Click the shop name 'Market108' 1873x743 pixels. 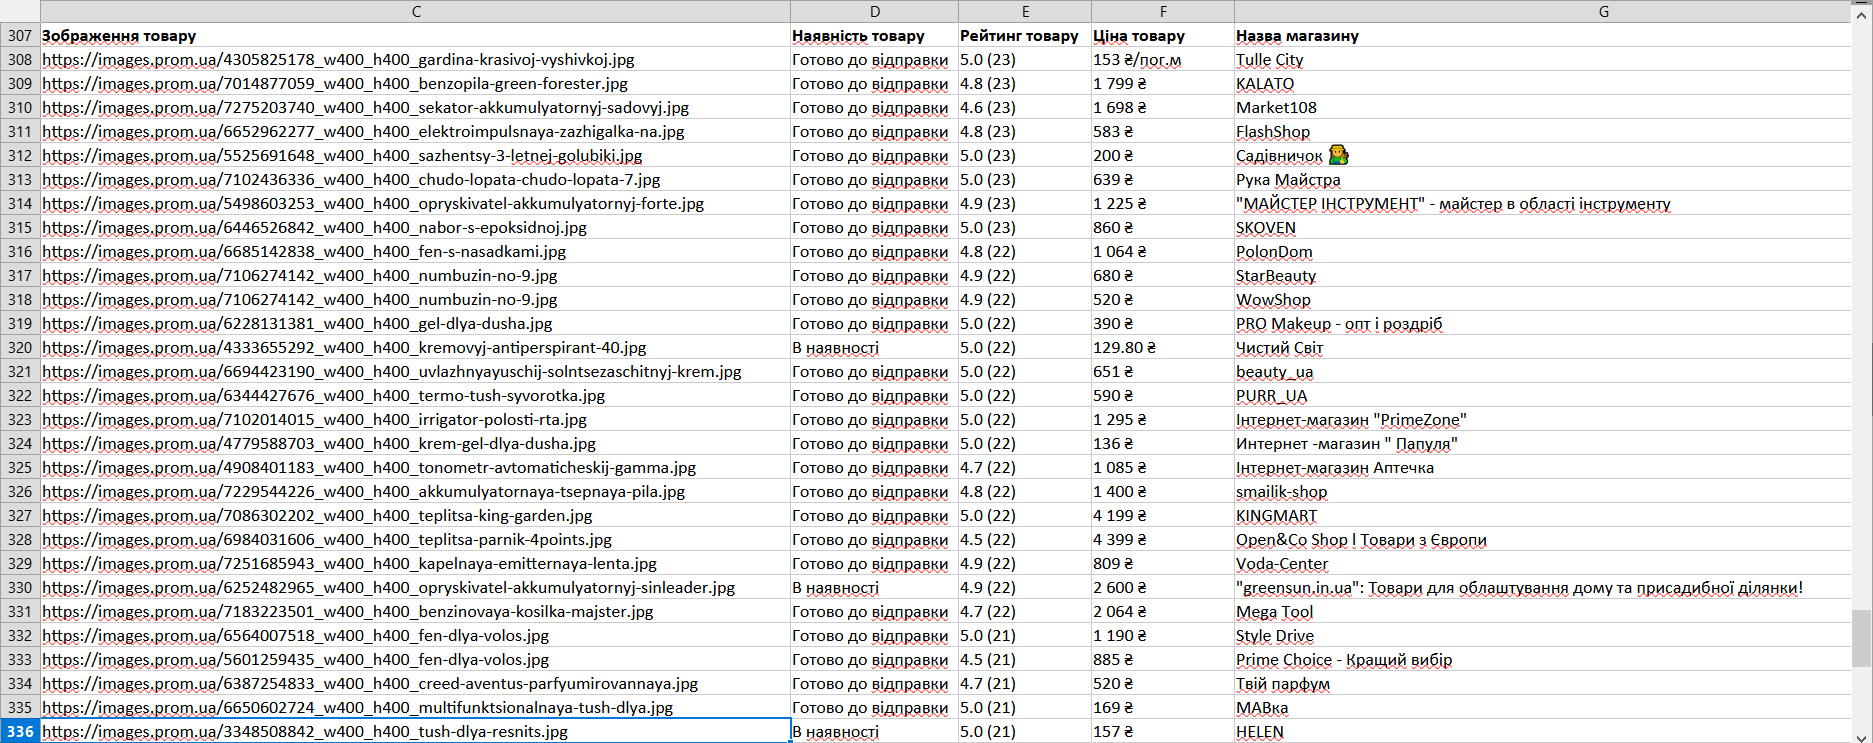point(1276,107)
